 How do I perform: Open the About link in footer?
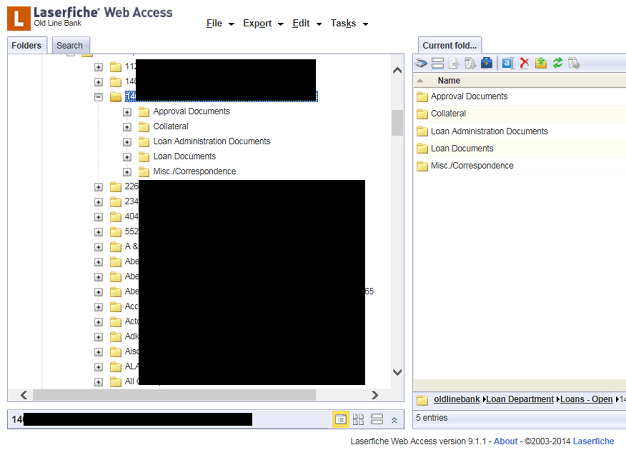tap(505, 441)
